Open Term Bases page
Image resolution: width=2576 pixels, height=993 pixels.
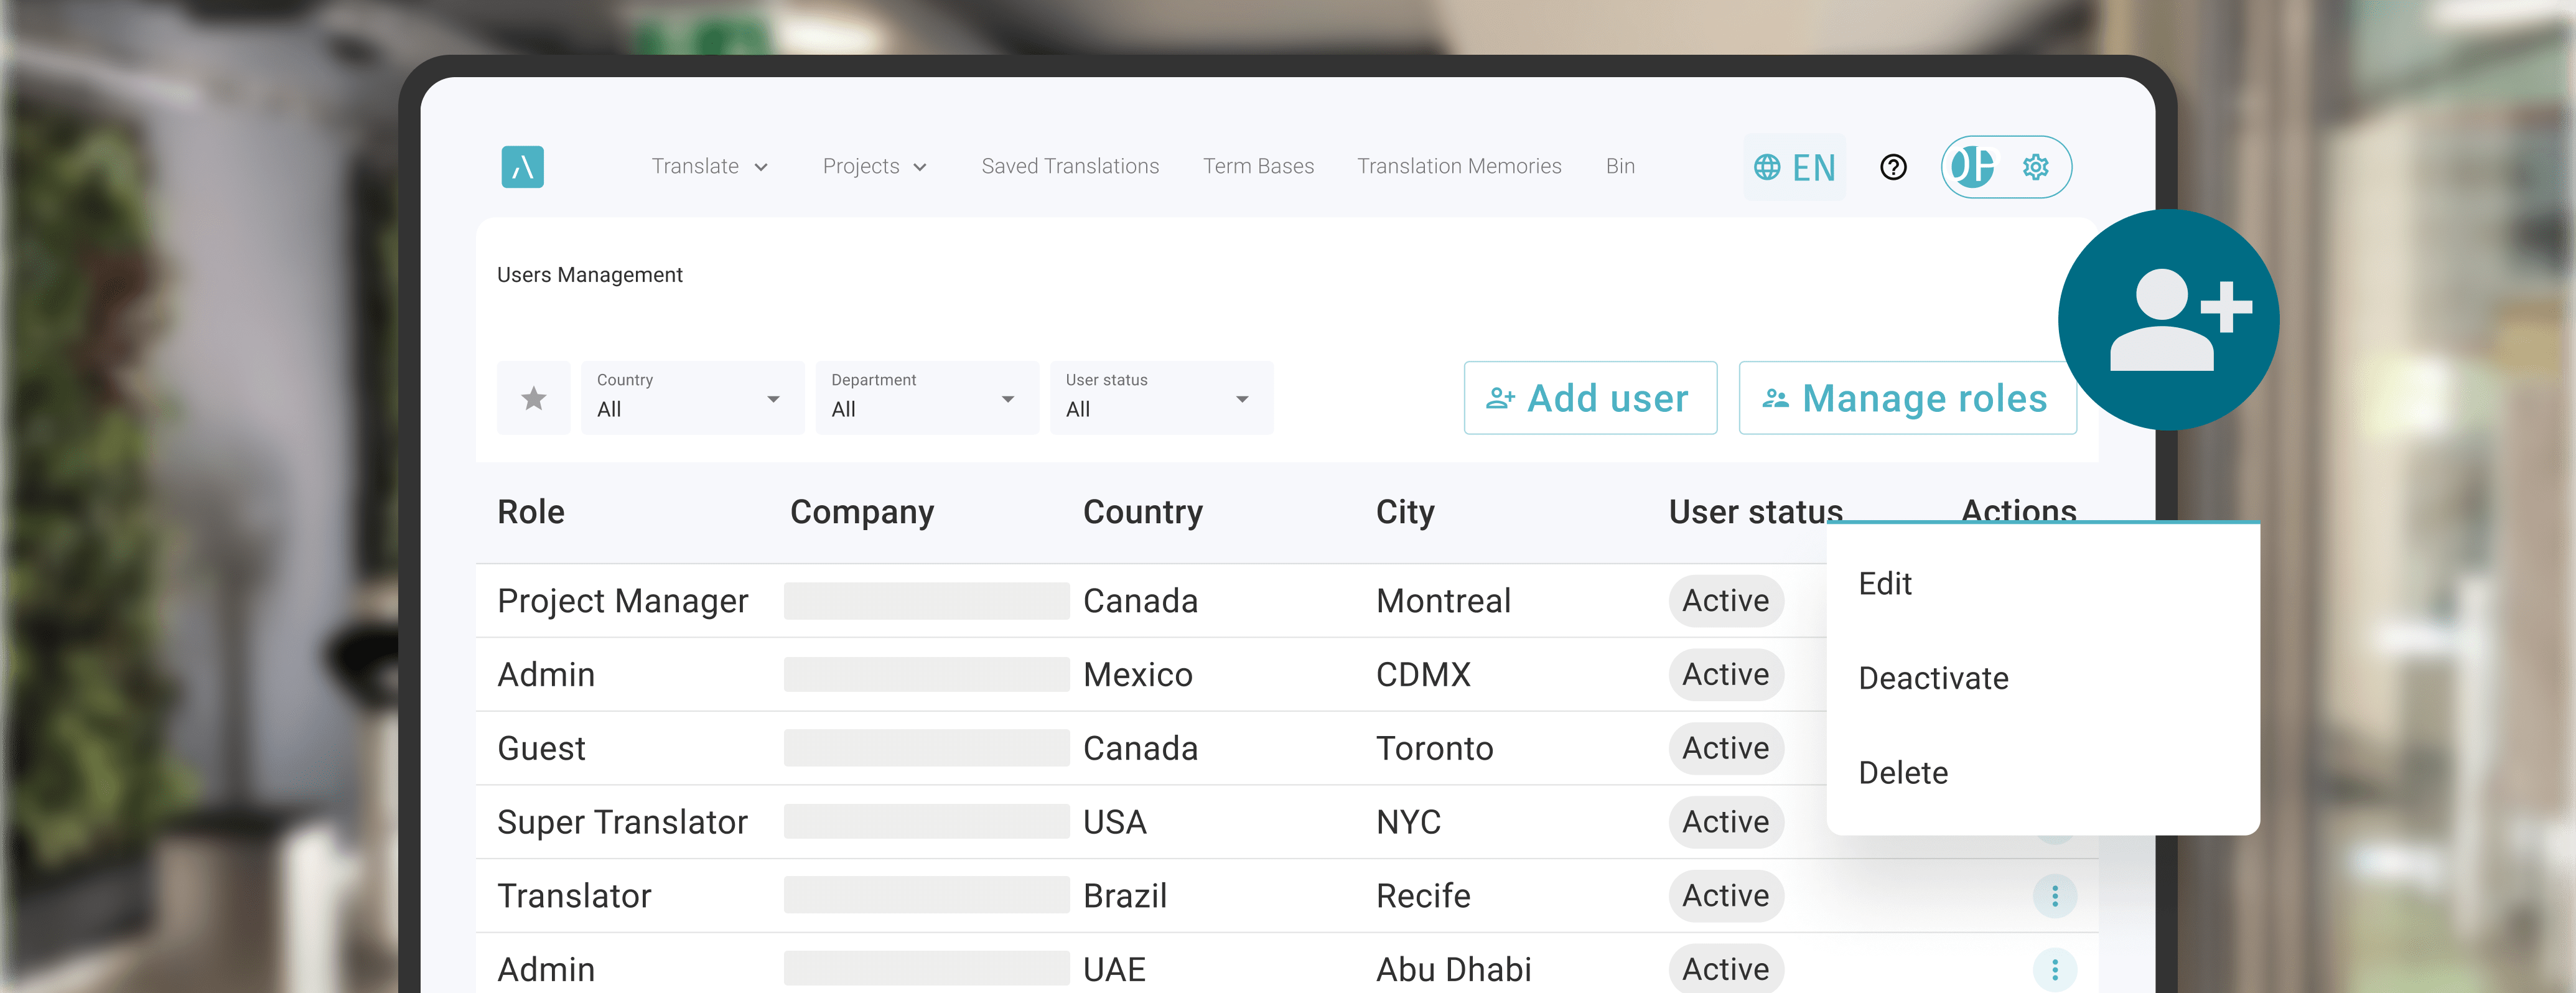1258,167
